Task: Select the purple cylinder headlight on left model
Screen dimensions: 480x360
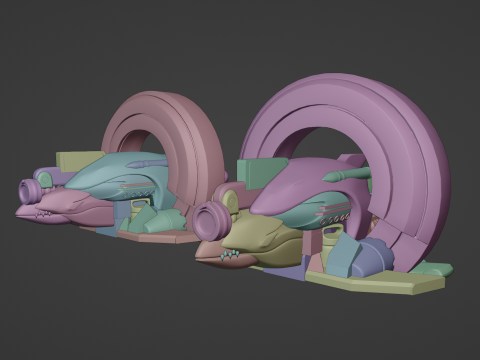Action: tap(31, 191)
